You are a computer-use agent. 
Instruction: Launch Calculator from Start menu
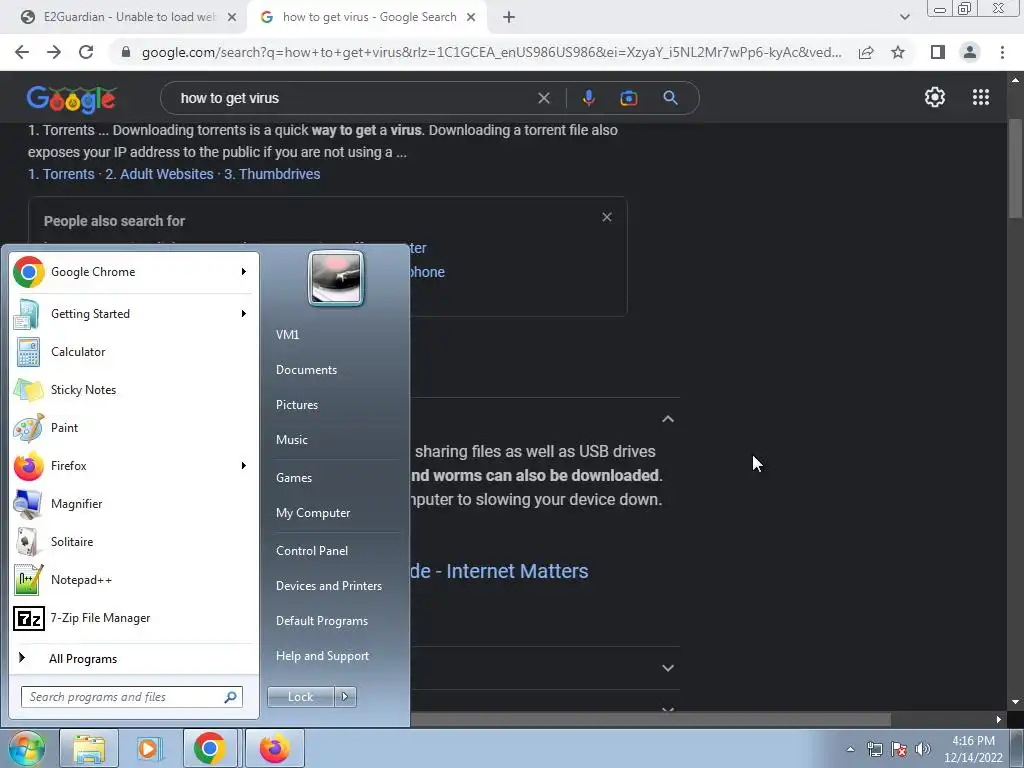pyautogui.click(x=134, y=352)
